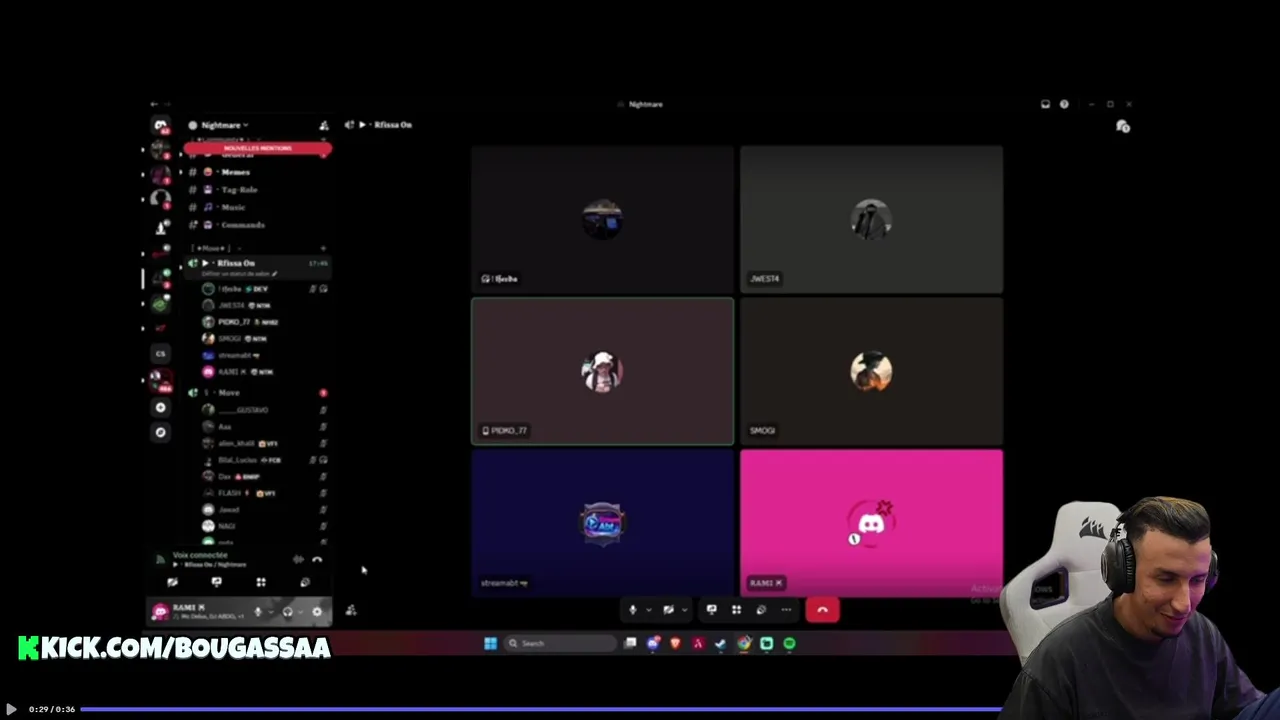Select user Bilal_Lucius in Move channel
Image resolution: width=1280 pixels, height=720 pixels.
(x=265, y=460)
